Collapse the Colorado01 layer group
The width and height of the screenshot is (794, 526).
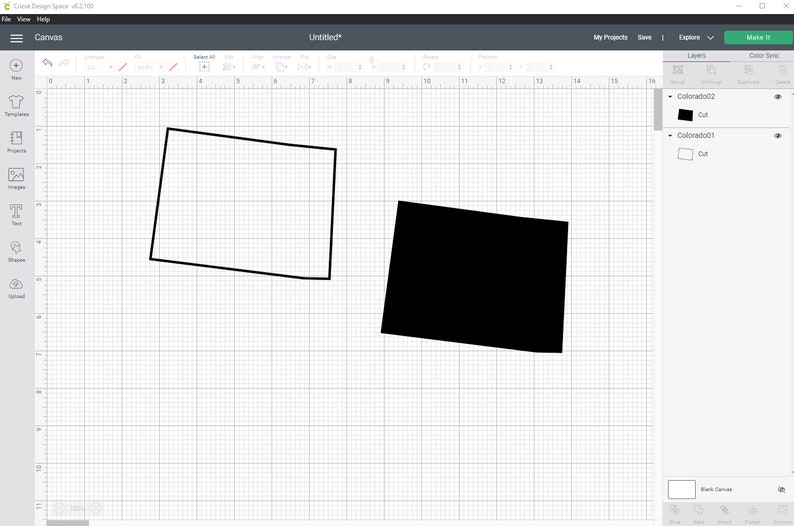point(670,136)
